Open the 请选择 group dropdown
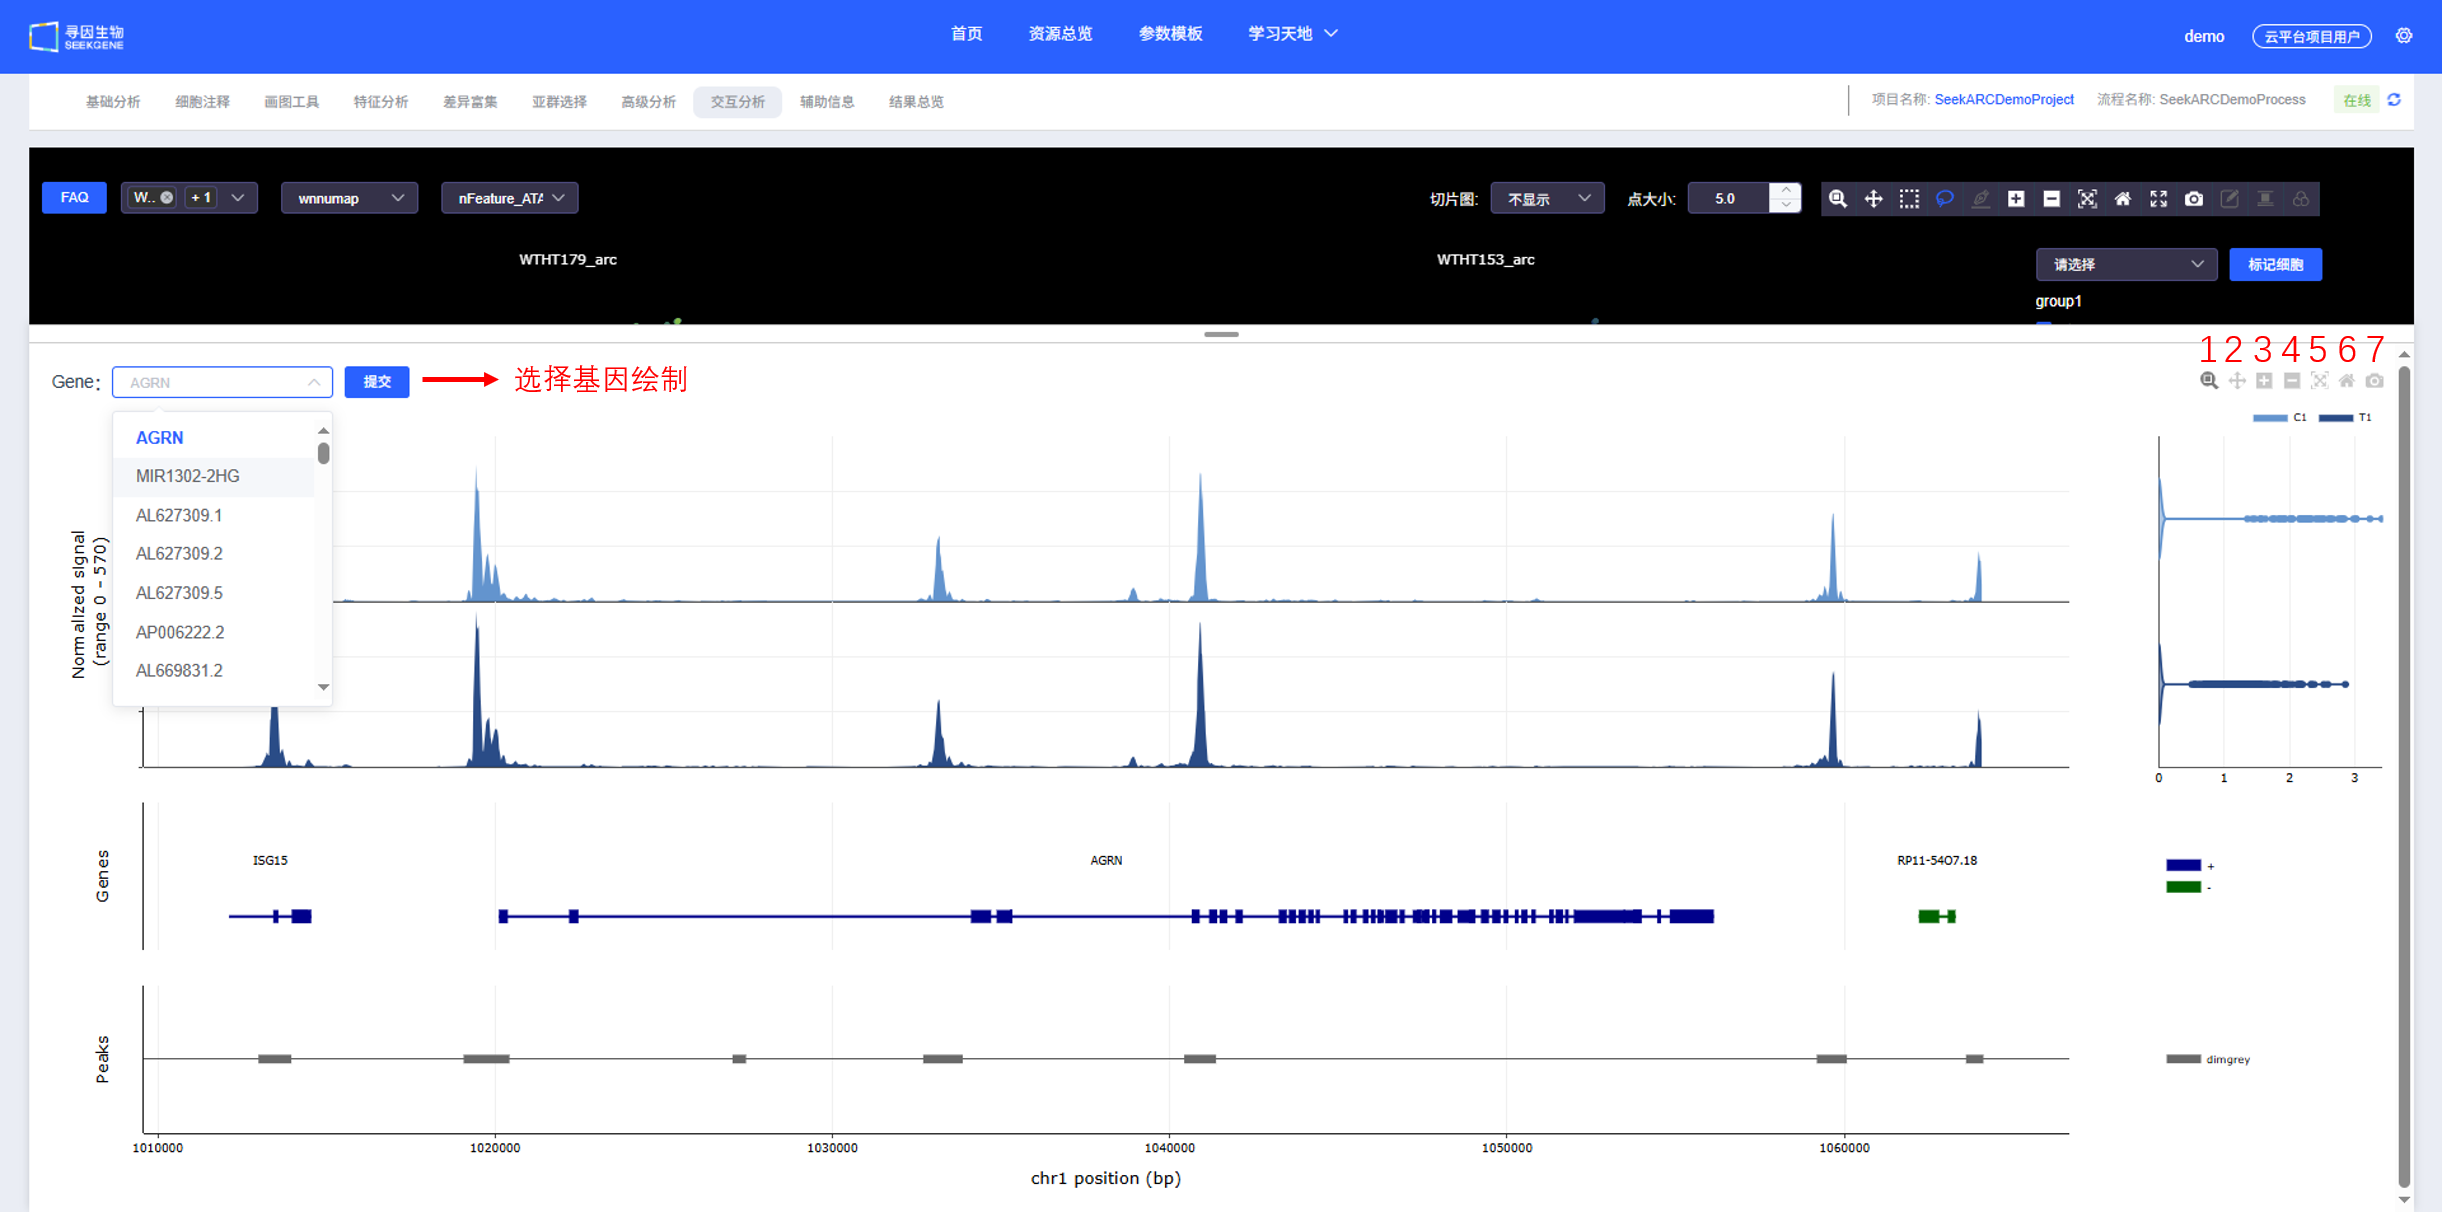Image resolution: width=2442 pixels, height=1212 pixels. (x=2126, y=264)
